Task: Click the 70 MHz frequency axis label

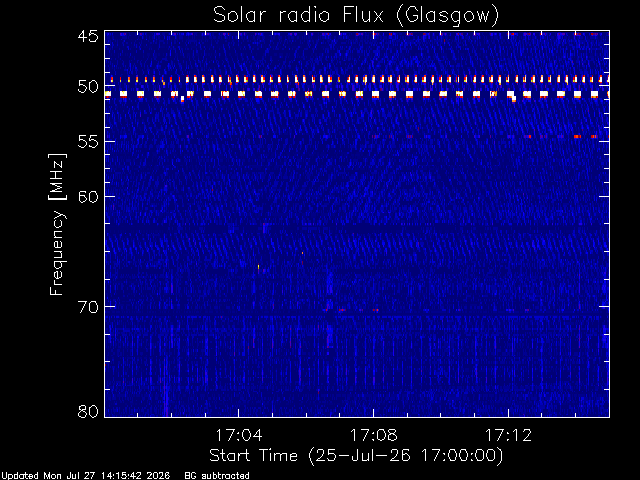Action: [88, 307]
